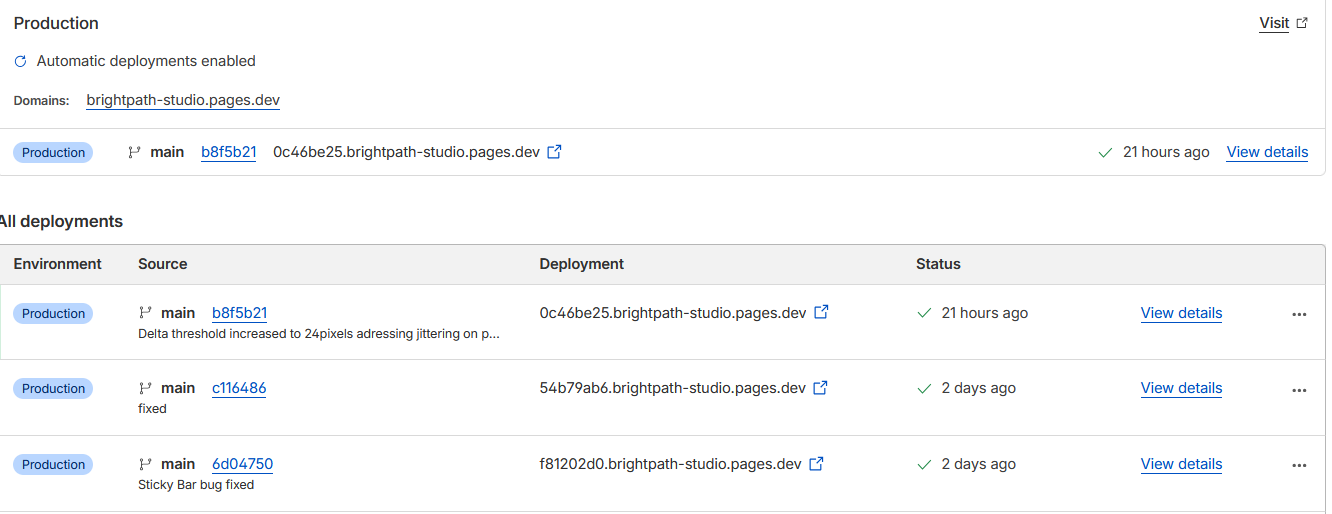Click the green checkmark in the b8f5b21 table row
Viewport: 1332px width, 514px height.
pyautogui.click(x=924, y=313)
